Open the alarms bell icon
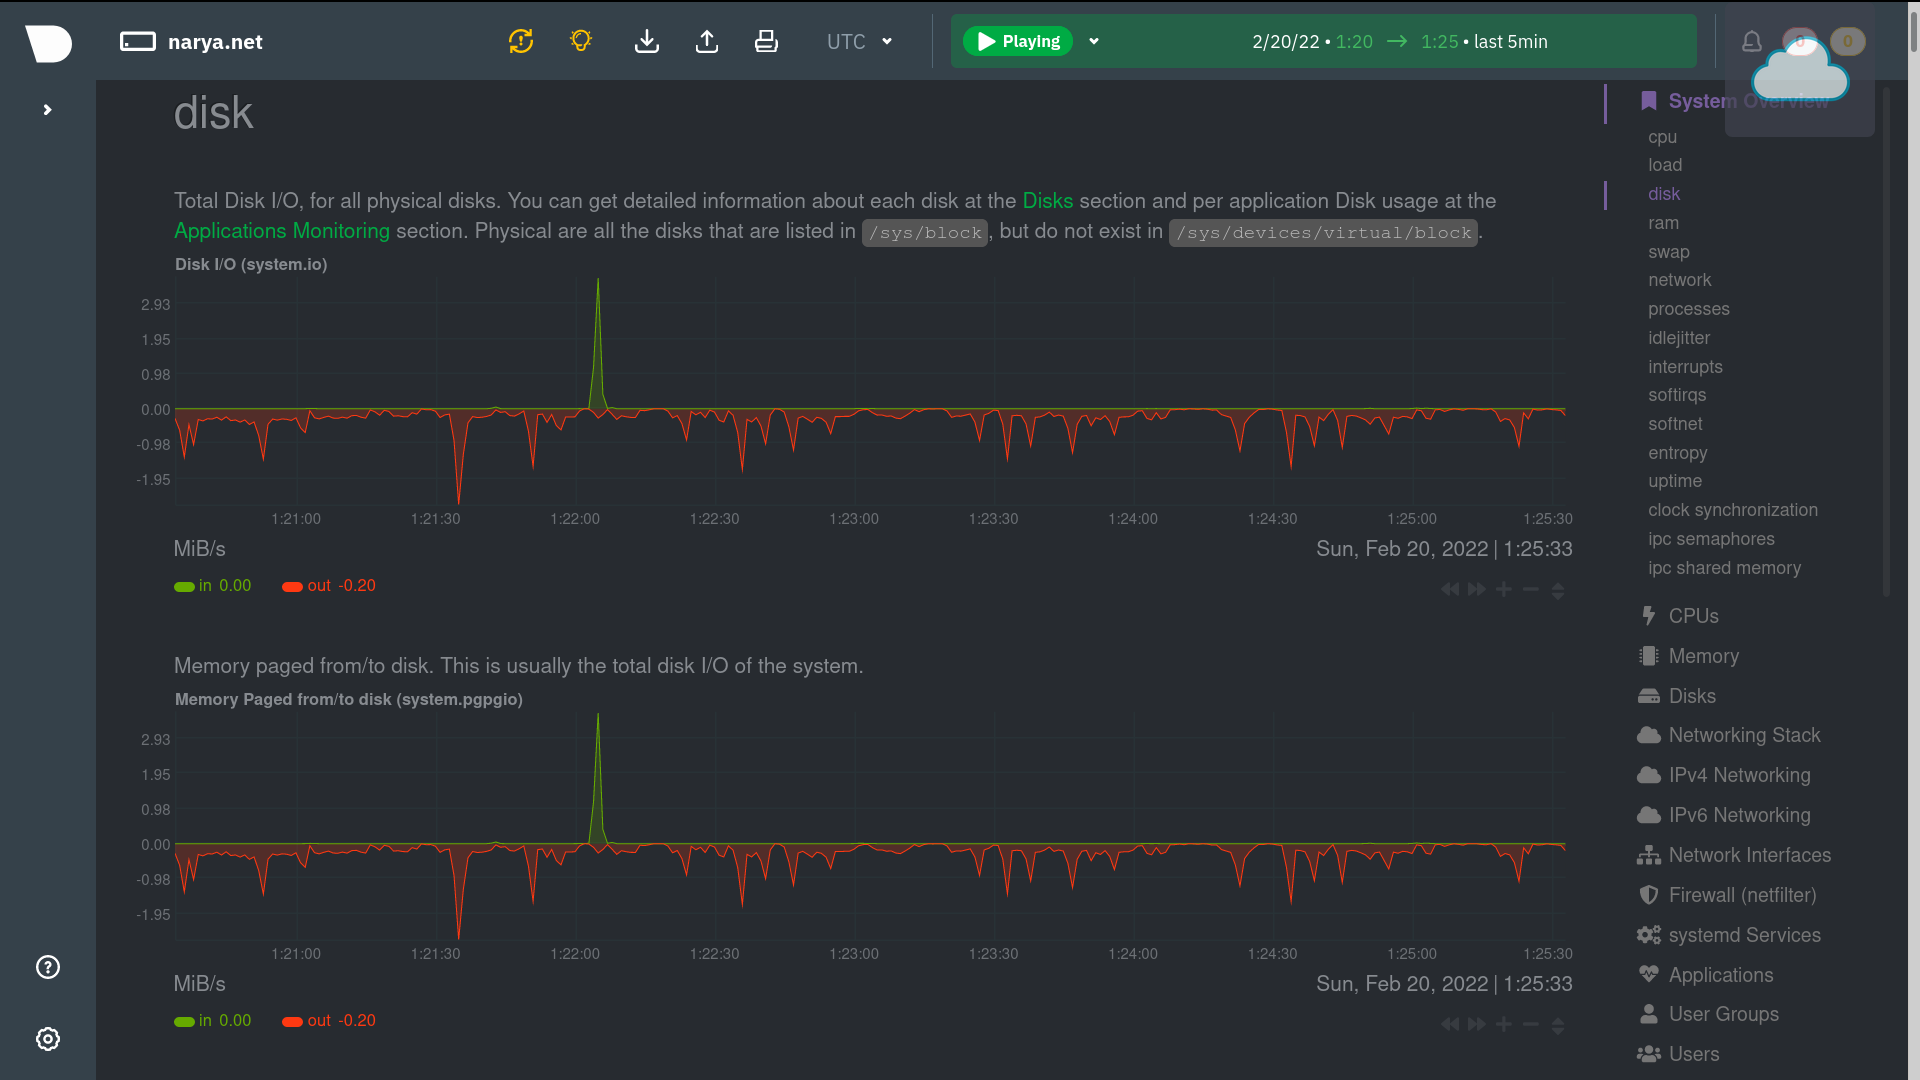Image resolution: width=1920 pixels, height=1080 pixels. click(1751, 41)
